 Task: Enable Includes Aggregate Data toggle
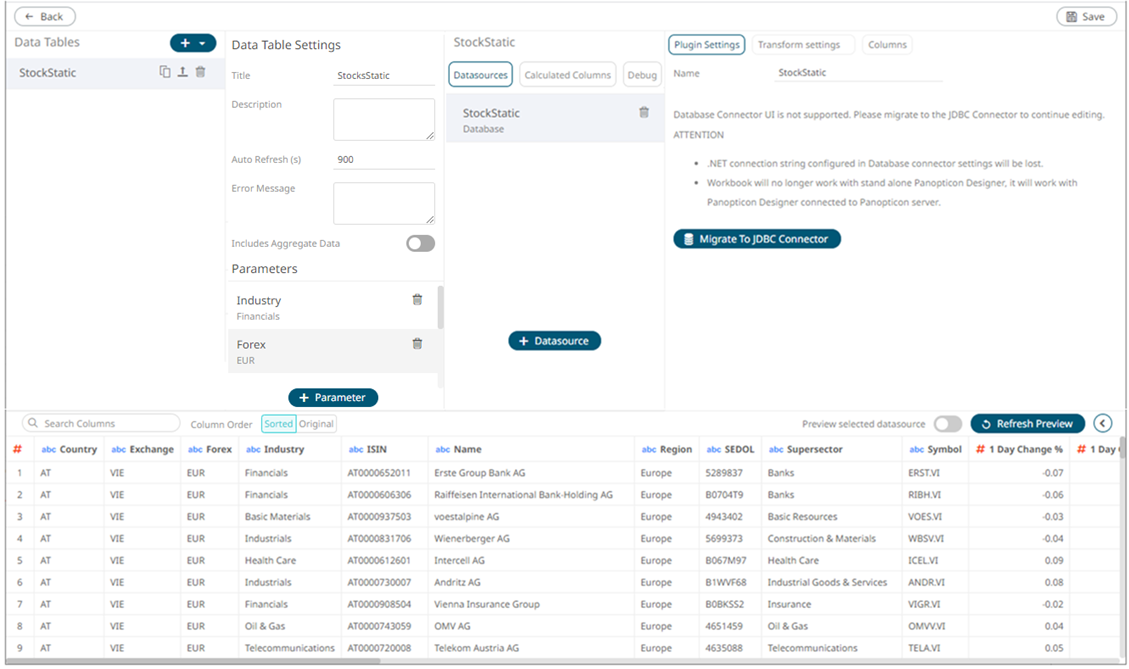pyautogui.click(x=420, y=243)
